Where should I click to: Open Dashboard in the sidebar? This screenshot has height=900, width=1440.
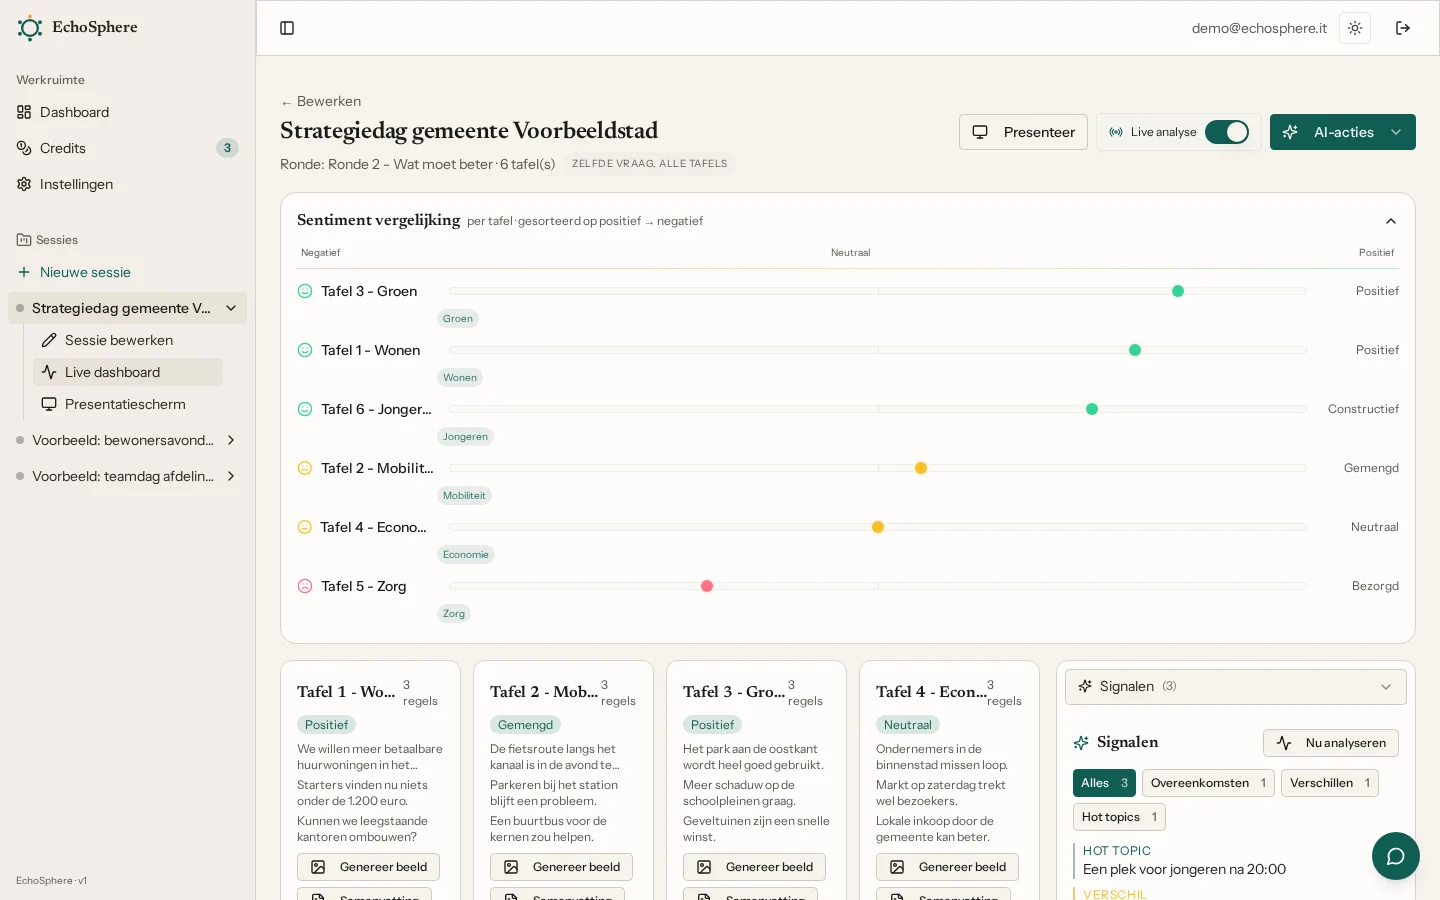tap(127, 112)
